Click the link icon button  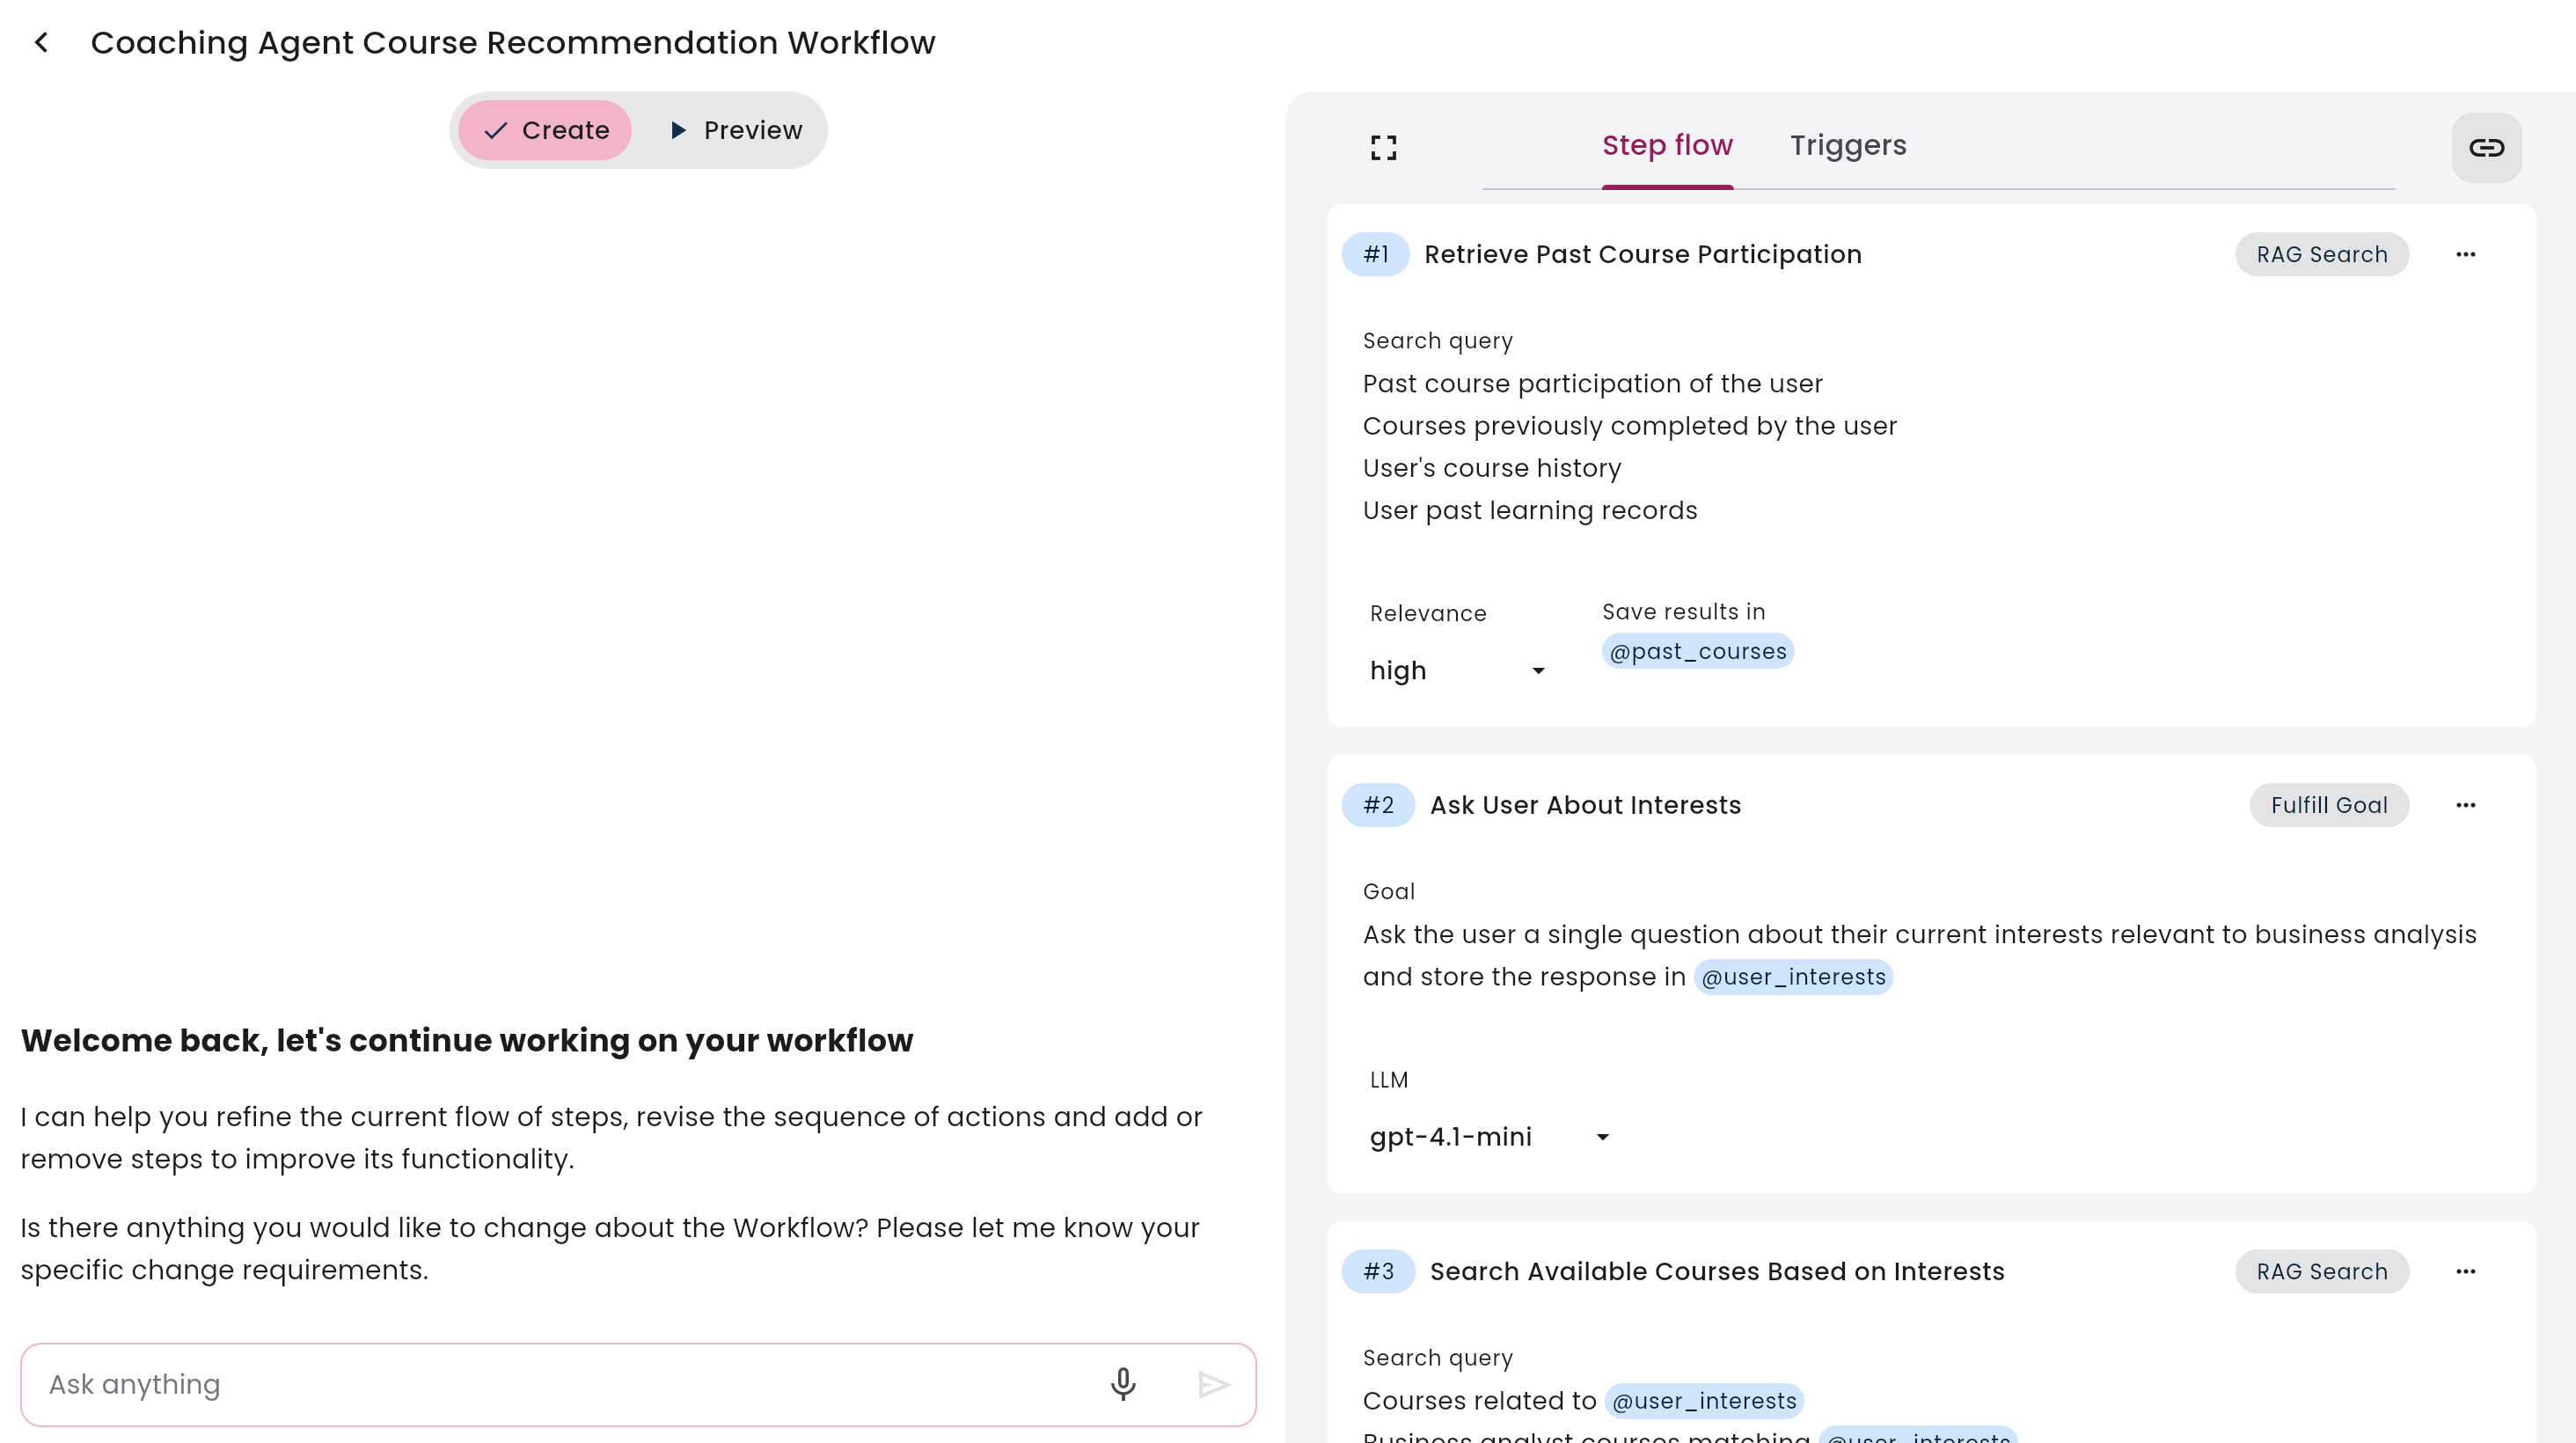click(2486, 147)
